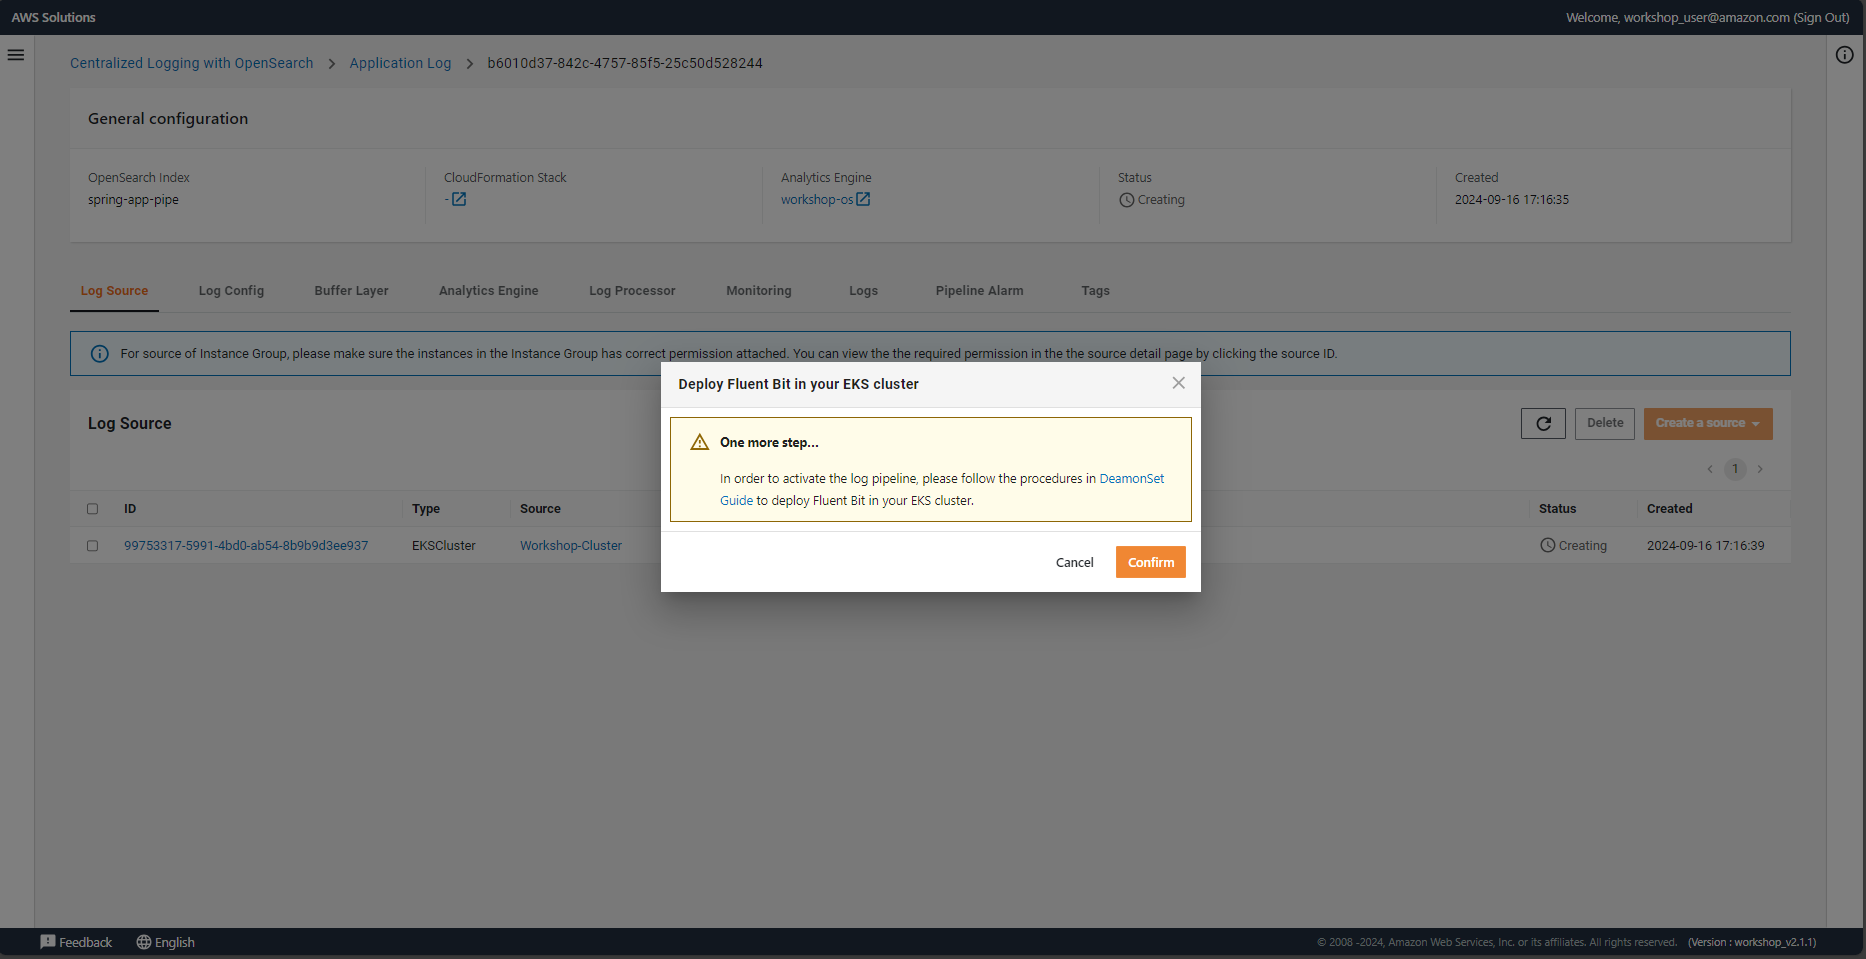Open CloudFormation Stack external link icon
Image resolution: width=1866 pixels, height=959 pixels.
pos(459,199)
